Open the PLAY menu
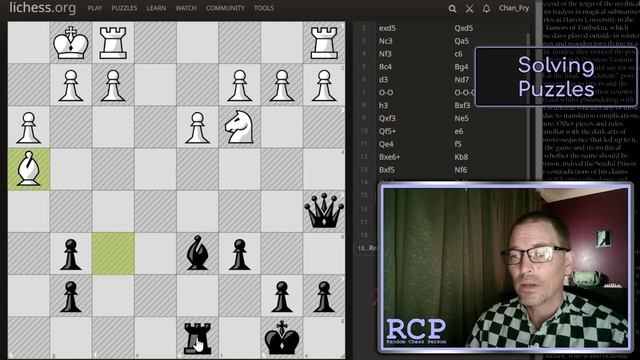The width and height of the screenshot is (640, 360). click(x=95, y=8)
